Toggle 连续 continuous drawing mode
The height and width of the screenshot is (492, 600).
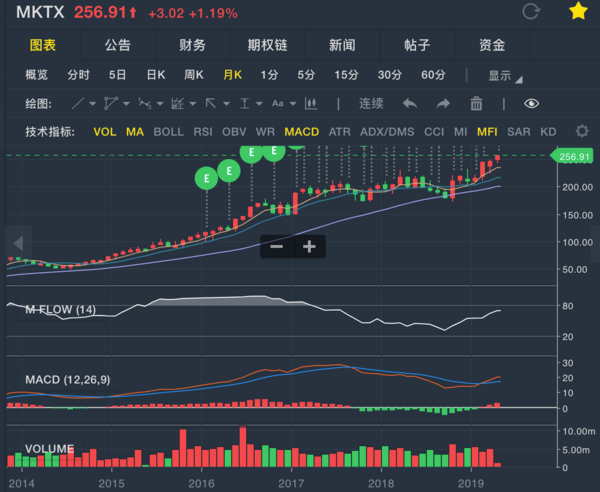tap(371, 103)
